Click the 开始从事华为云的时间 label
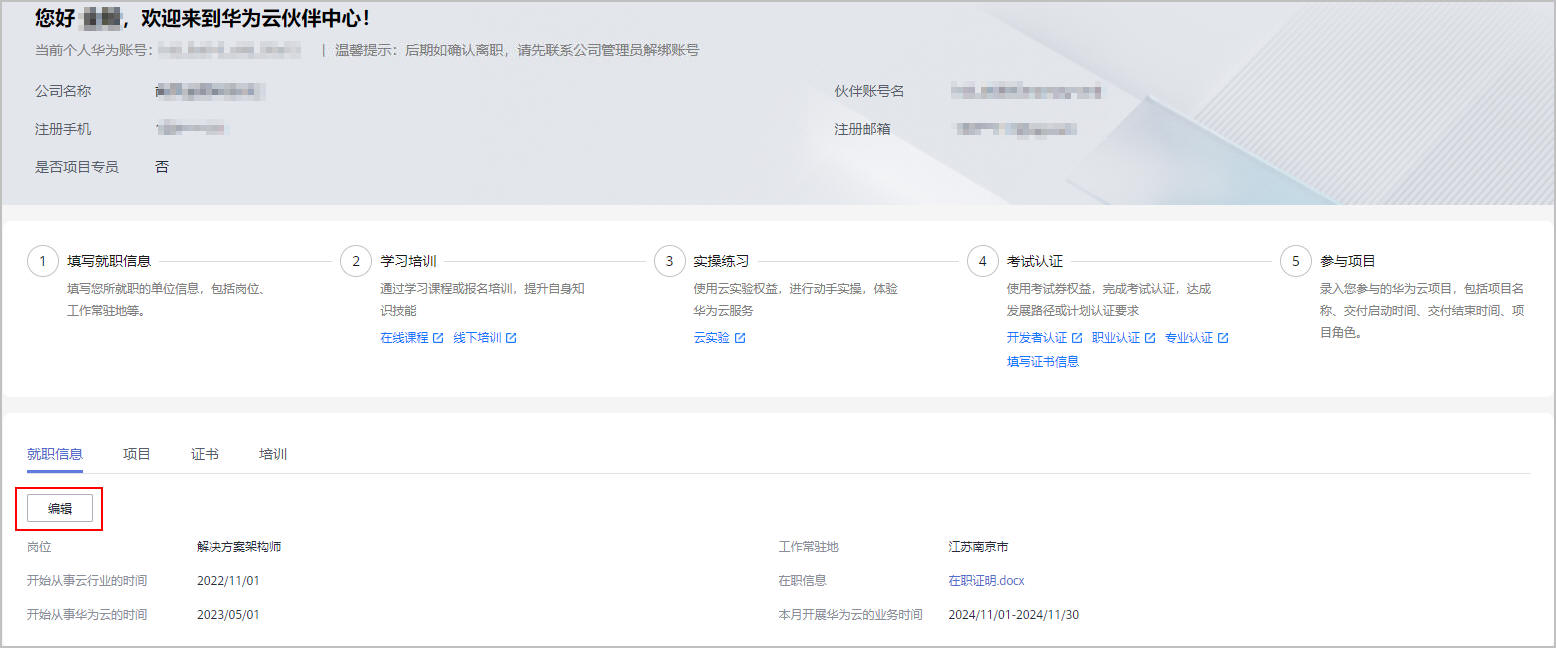 tap(87, 615)
